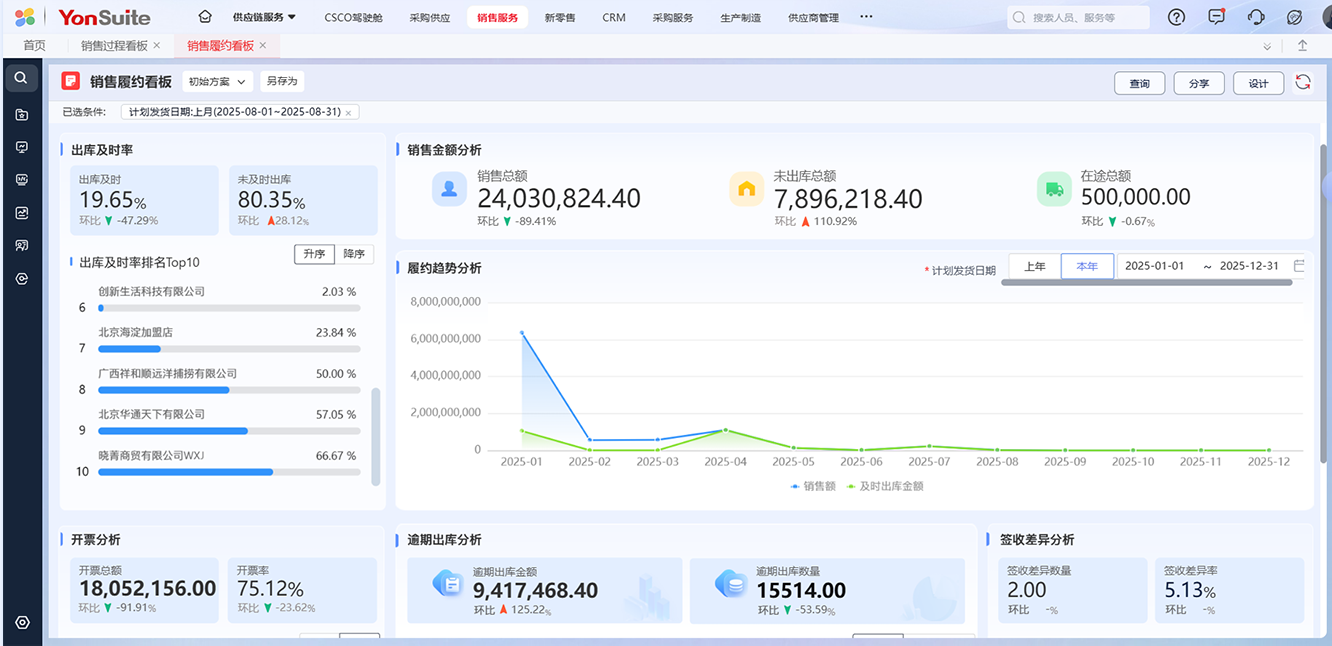Select 升序 ascending sort toggle
This screenshot has width=1332, height=646.
point(314,254)
